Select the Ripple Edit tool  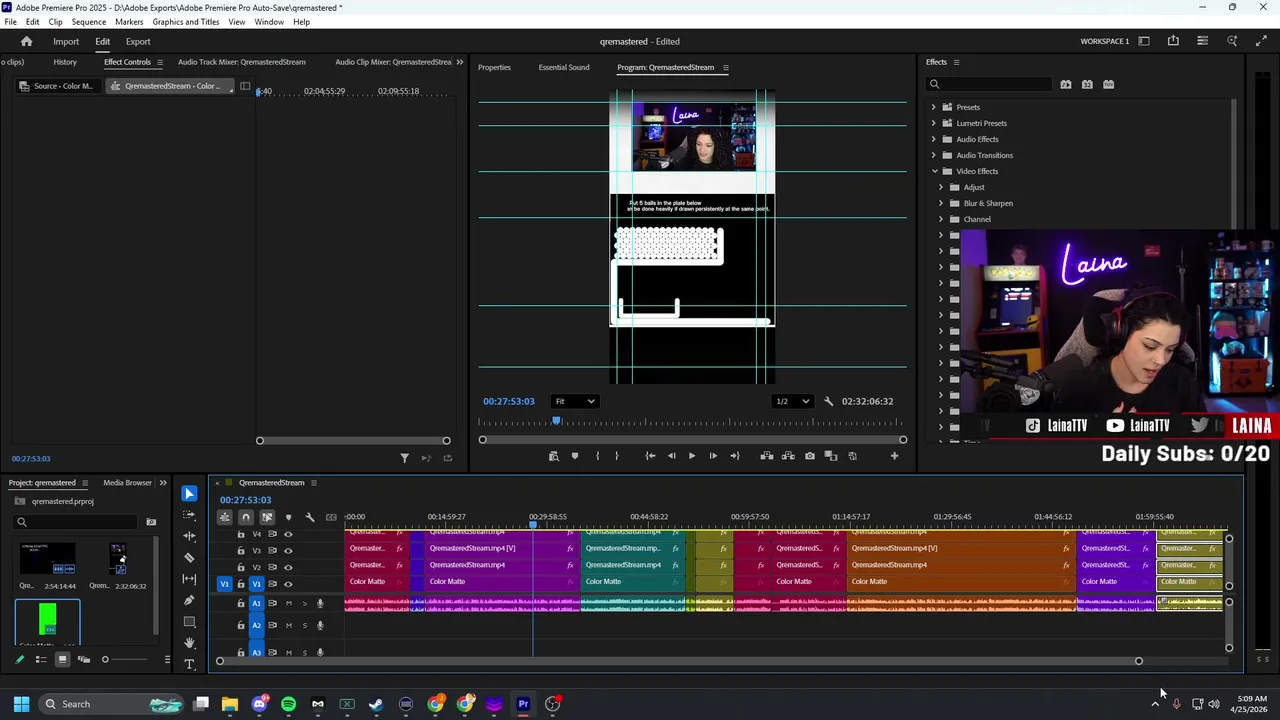[189, 536]
